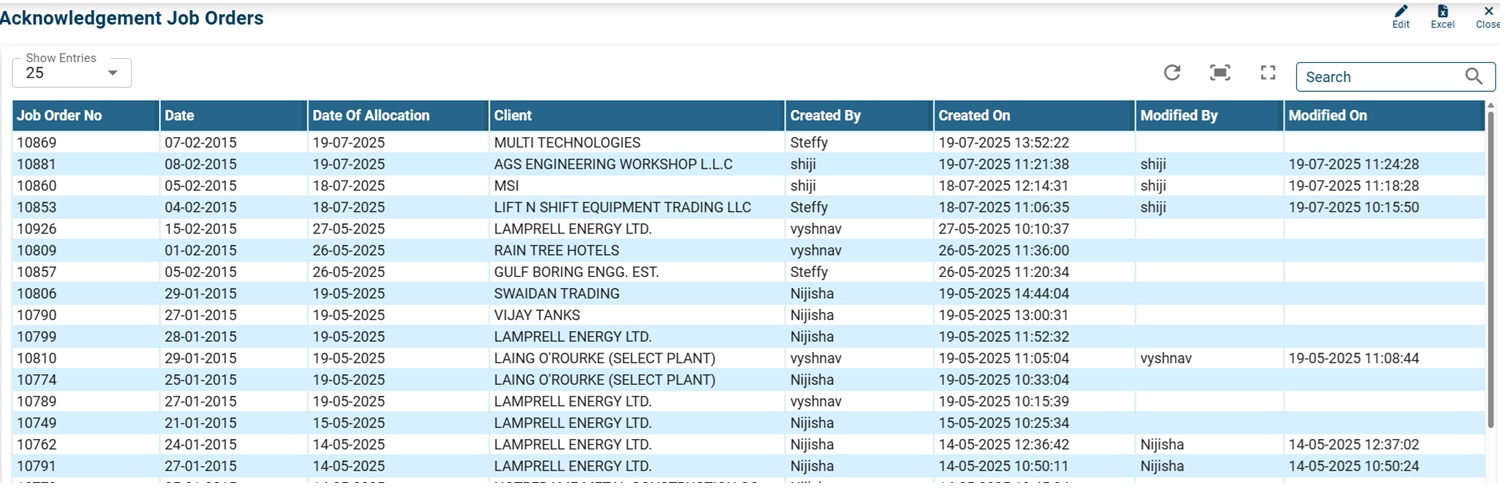Screen dimensions: 1505x492
Task: Click the Modified By column header
Action: pos(1178,116)
